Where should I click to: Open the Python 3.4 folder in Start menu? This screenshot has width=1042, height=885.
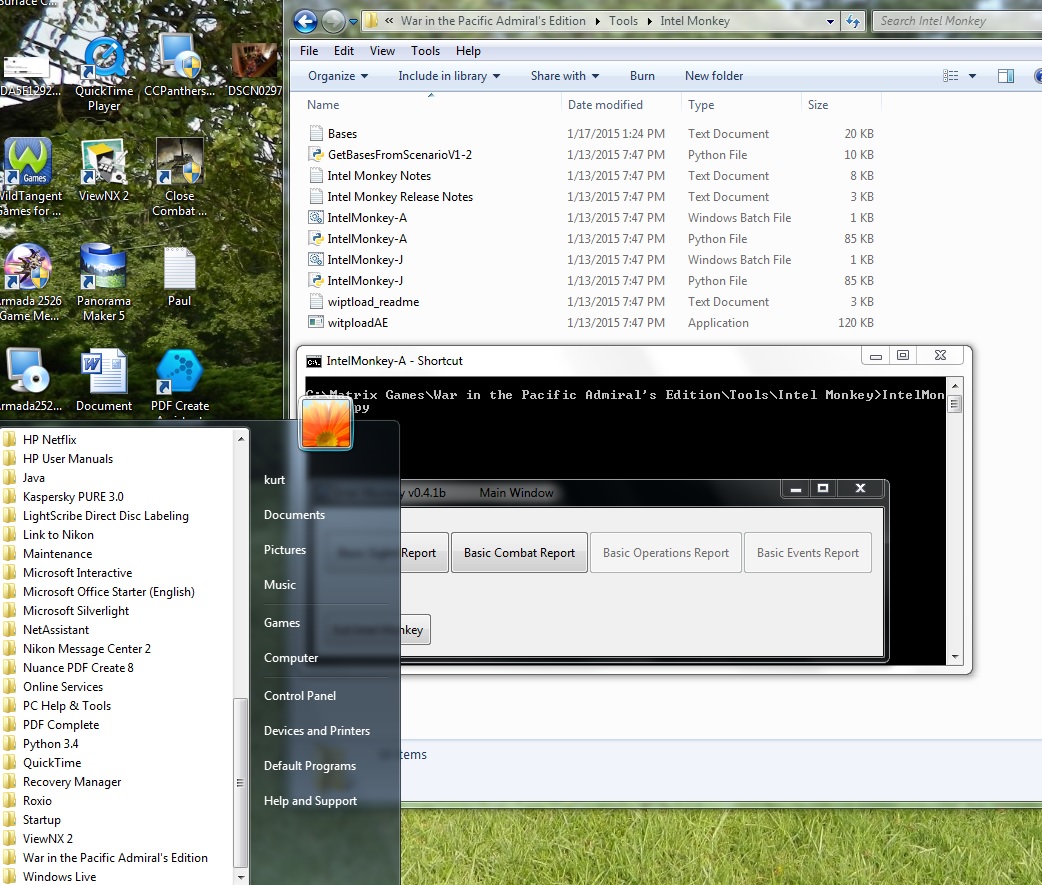pos(51,743)
